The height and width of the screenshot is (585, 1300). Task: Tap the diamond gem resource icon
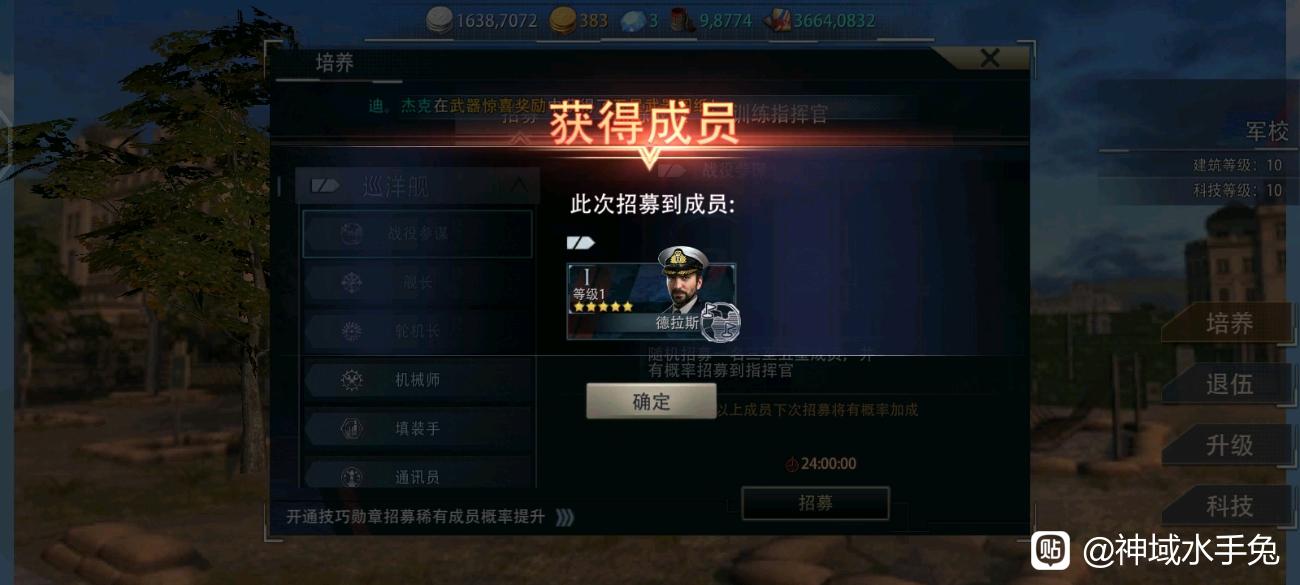tap(632, 20)
